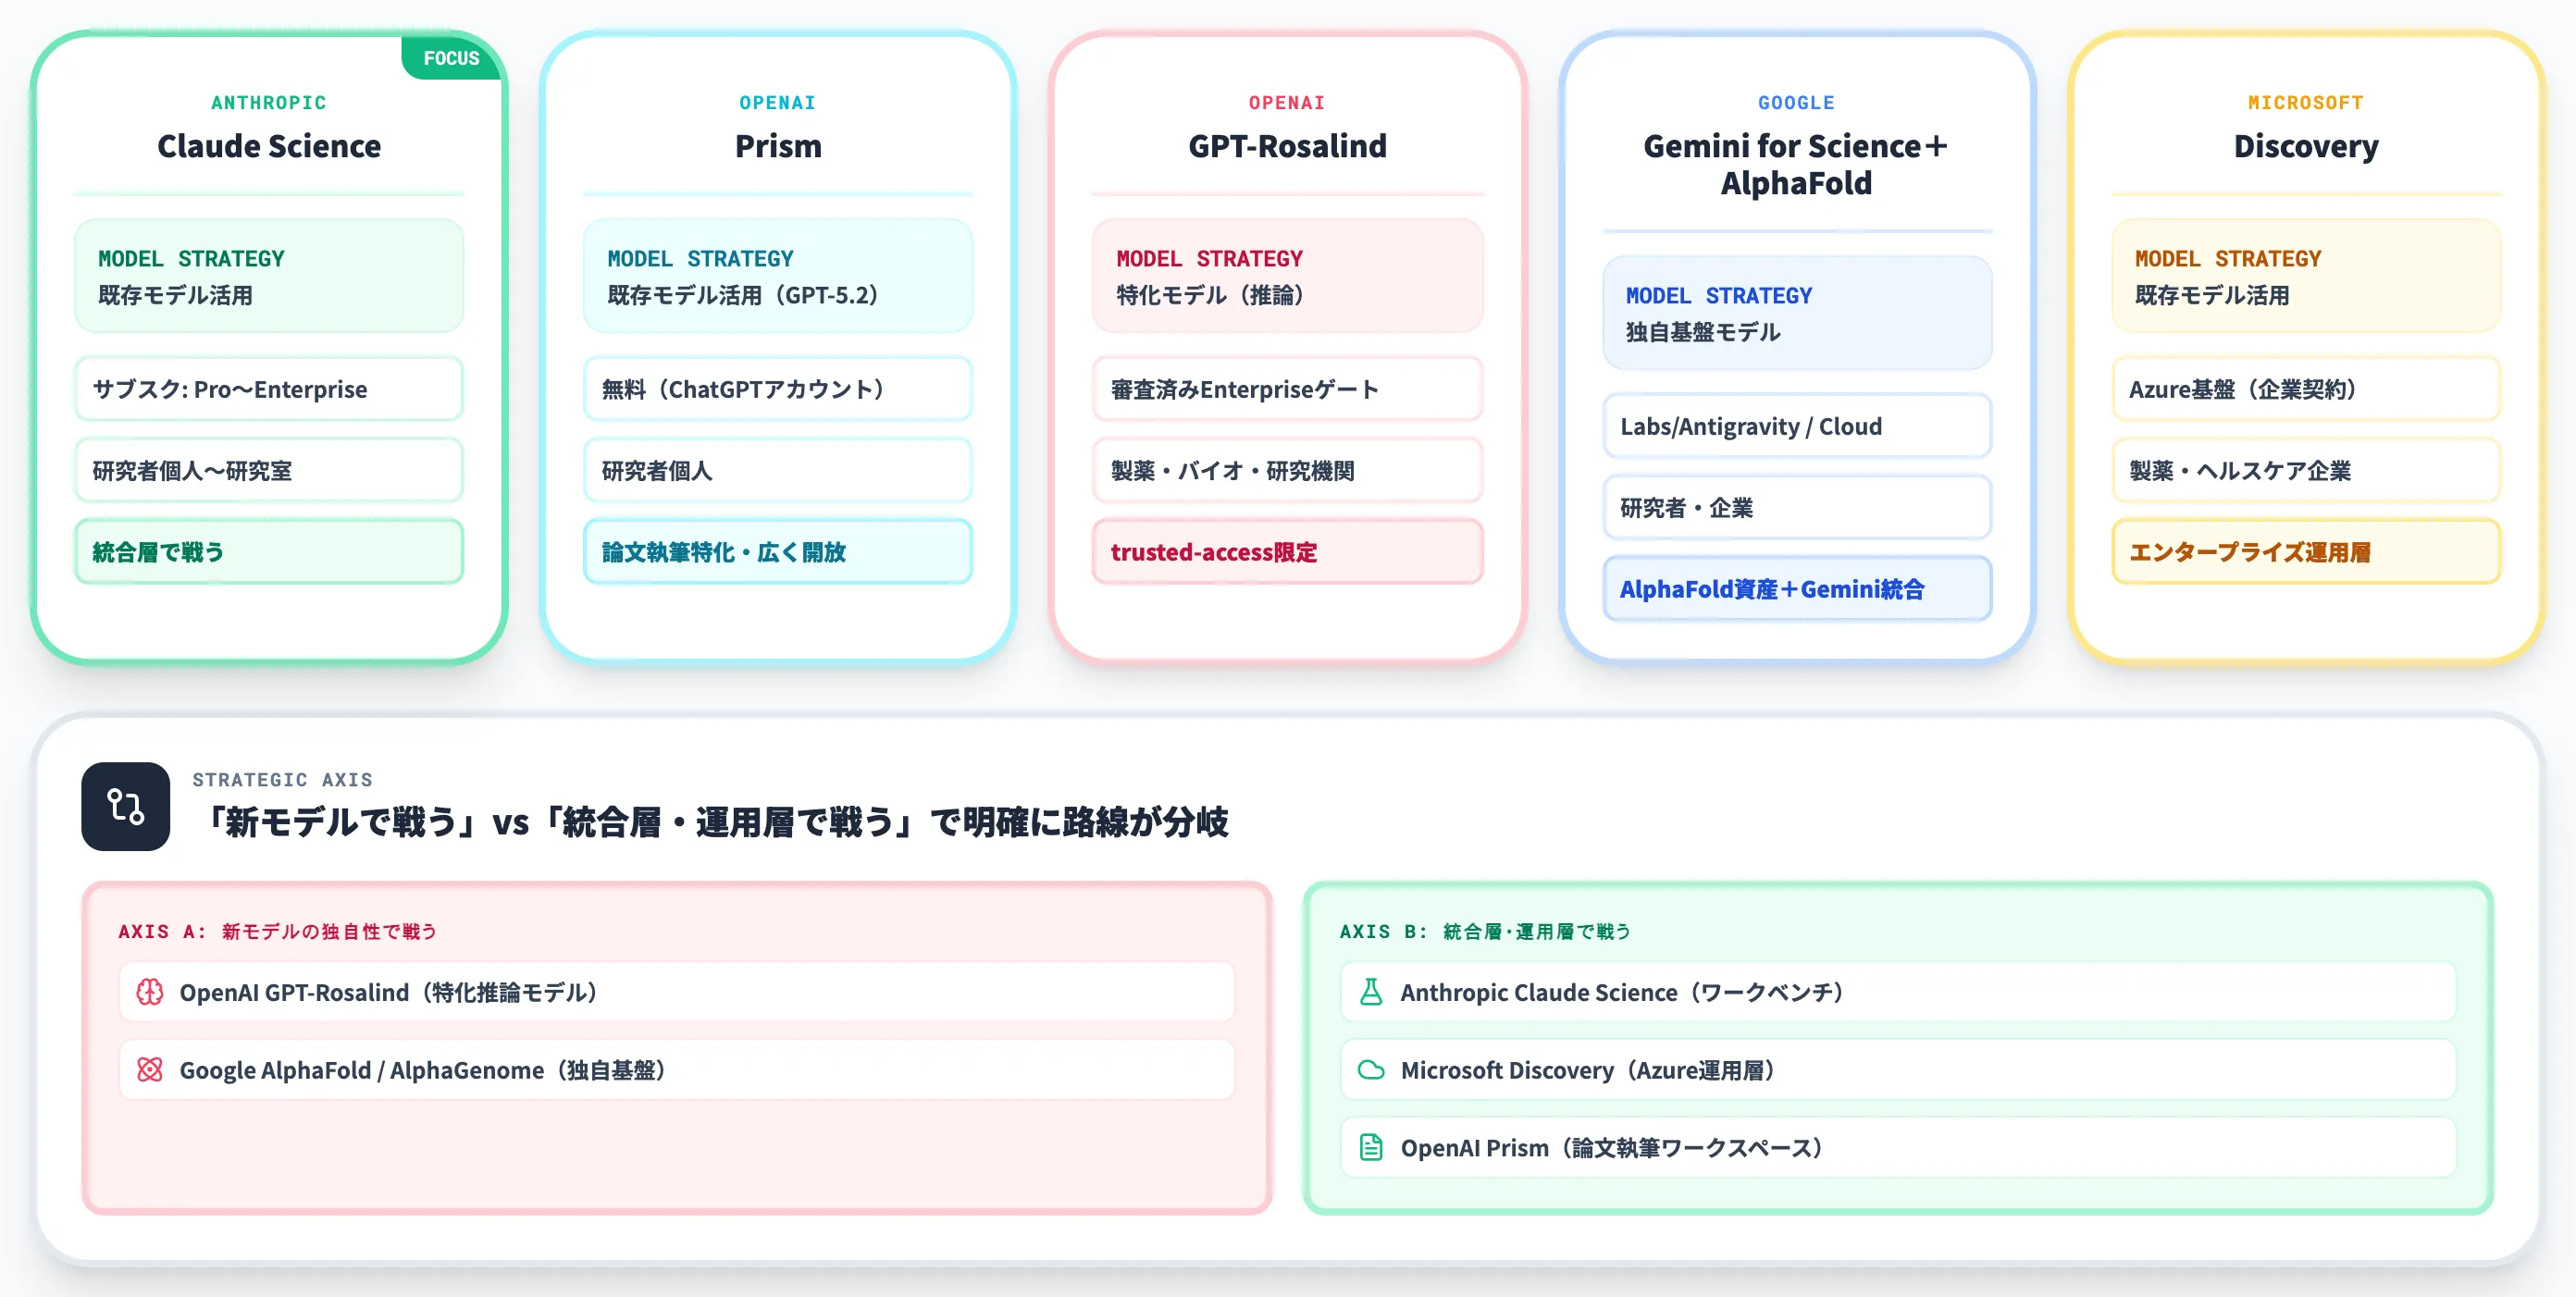The height and width of the screenshot is (1297, 2576).
Task: Click the green 統合層で戦う highlight
Action: coord(269,551)
